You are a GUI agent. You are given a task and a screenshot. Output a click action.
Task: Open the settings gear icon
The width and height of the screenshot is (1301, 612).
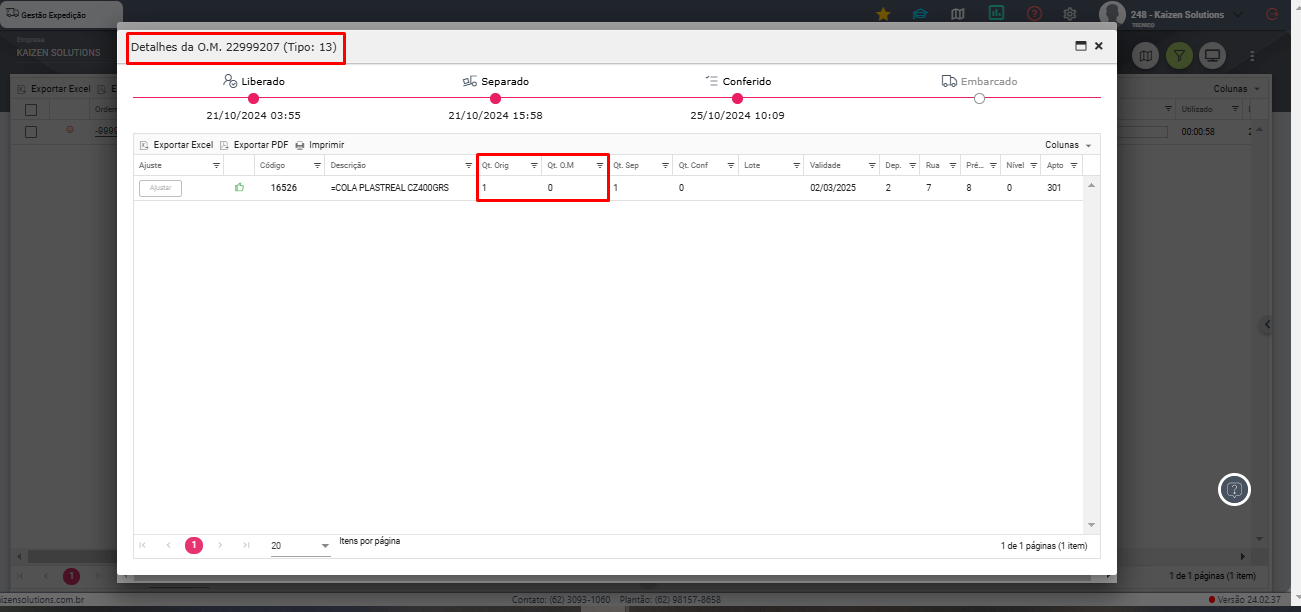click(1070, 14)
